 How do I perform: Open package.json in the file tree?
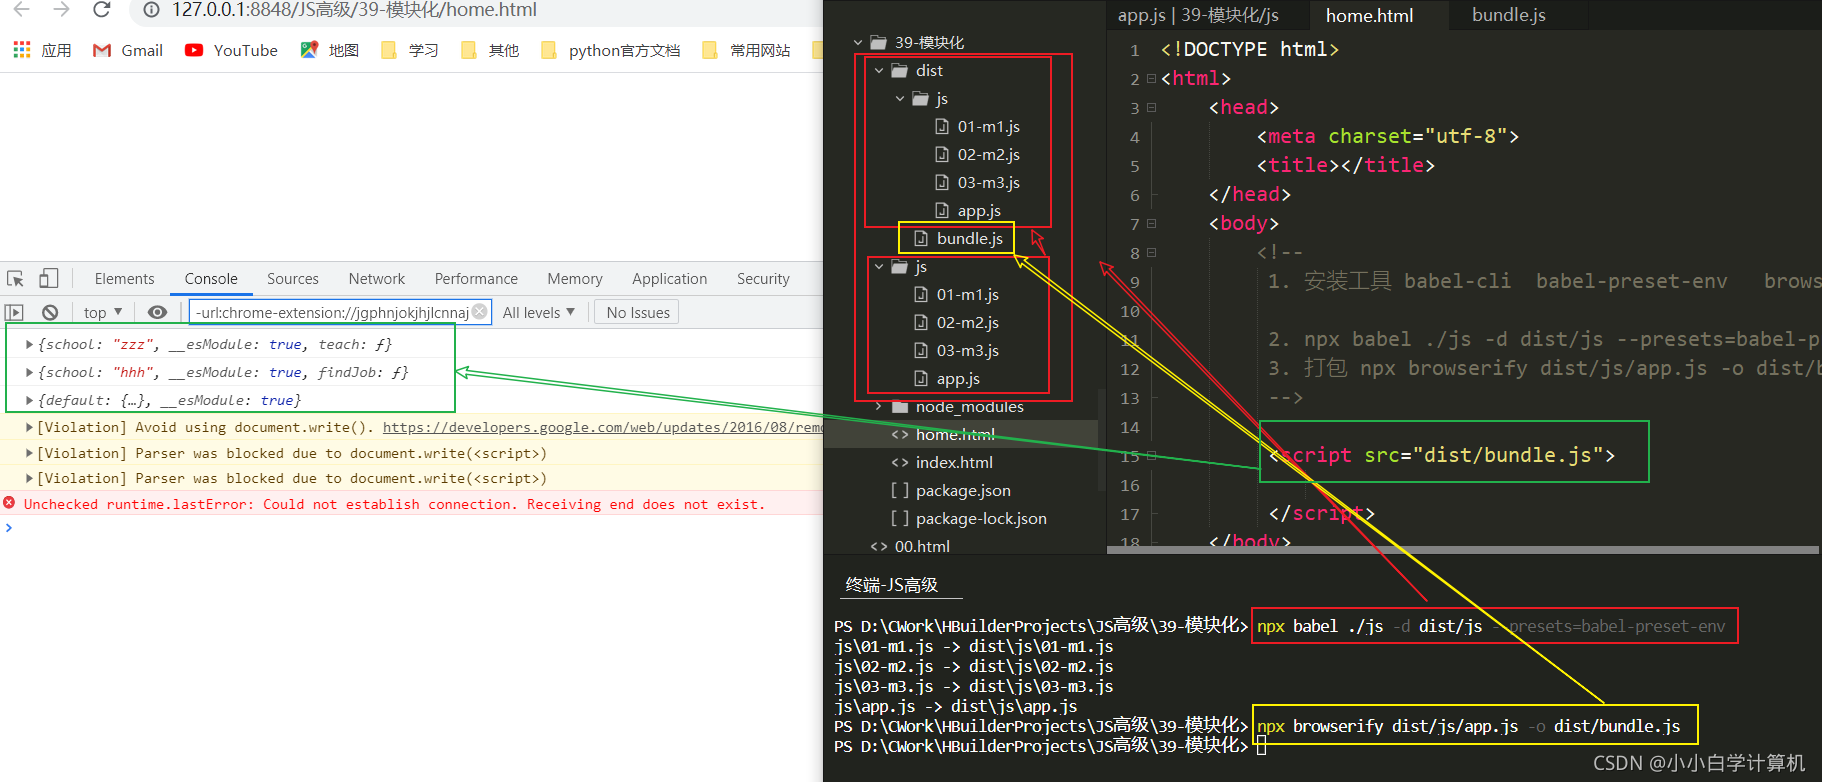(951, 490)
